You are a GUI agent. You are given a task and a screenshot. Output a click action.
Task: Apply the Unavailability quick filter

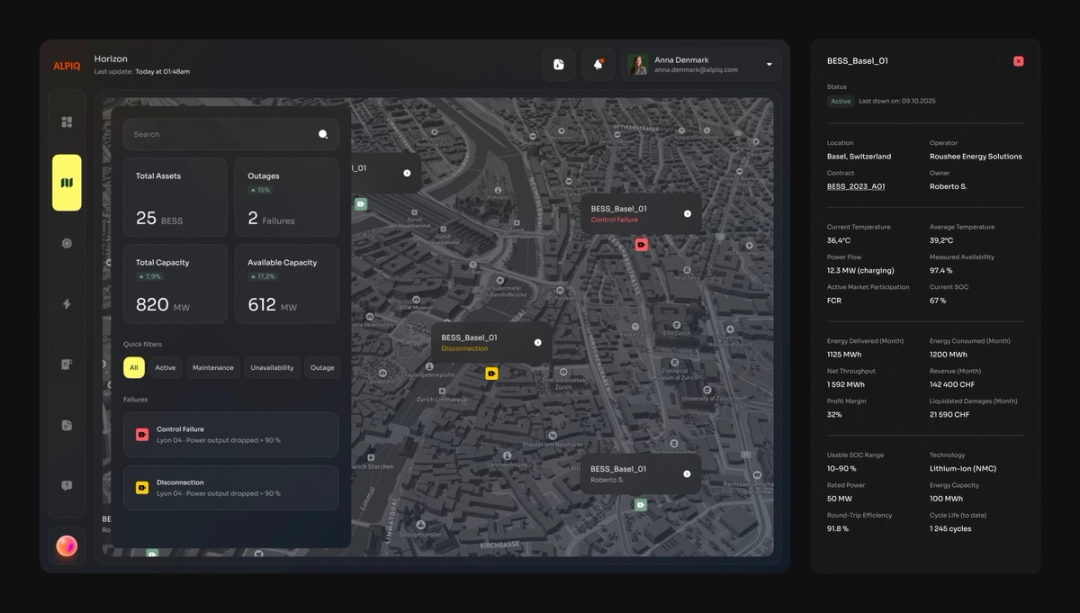272,368
